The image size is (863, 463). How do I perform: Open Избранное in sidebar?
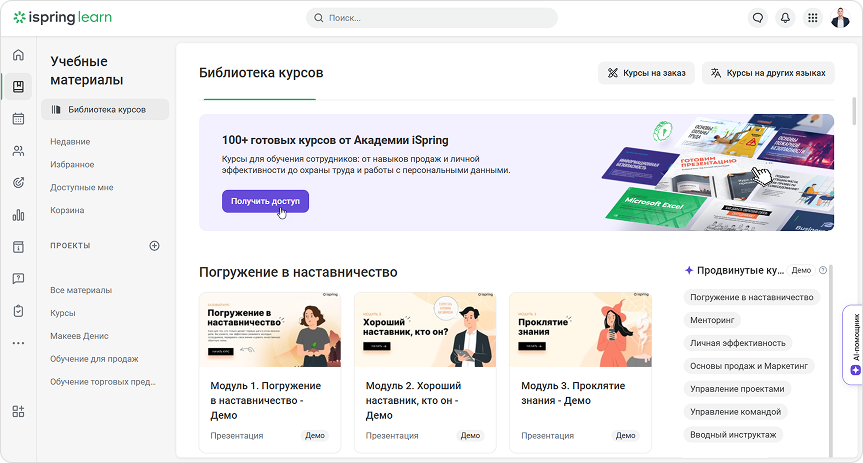(72, 165)
